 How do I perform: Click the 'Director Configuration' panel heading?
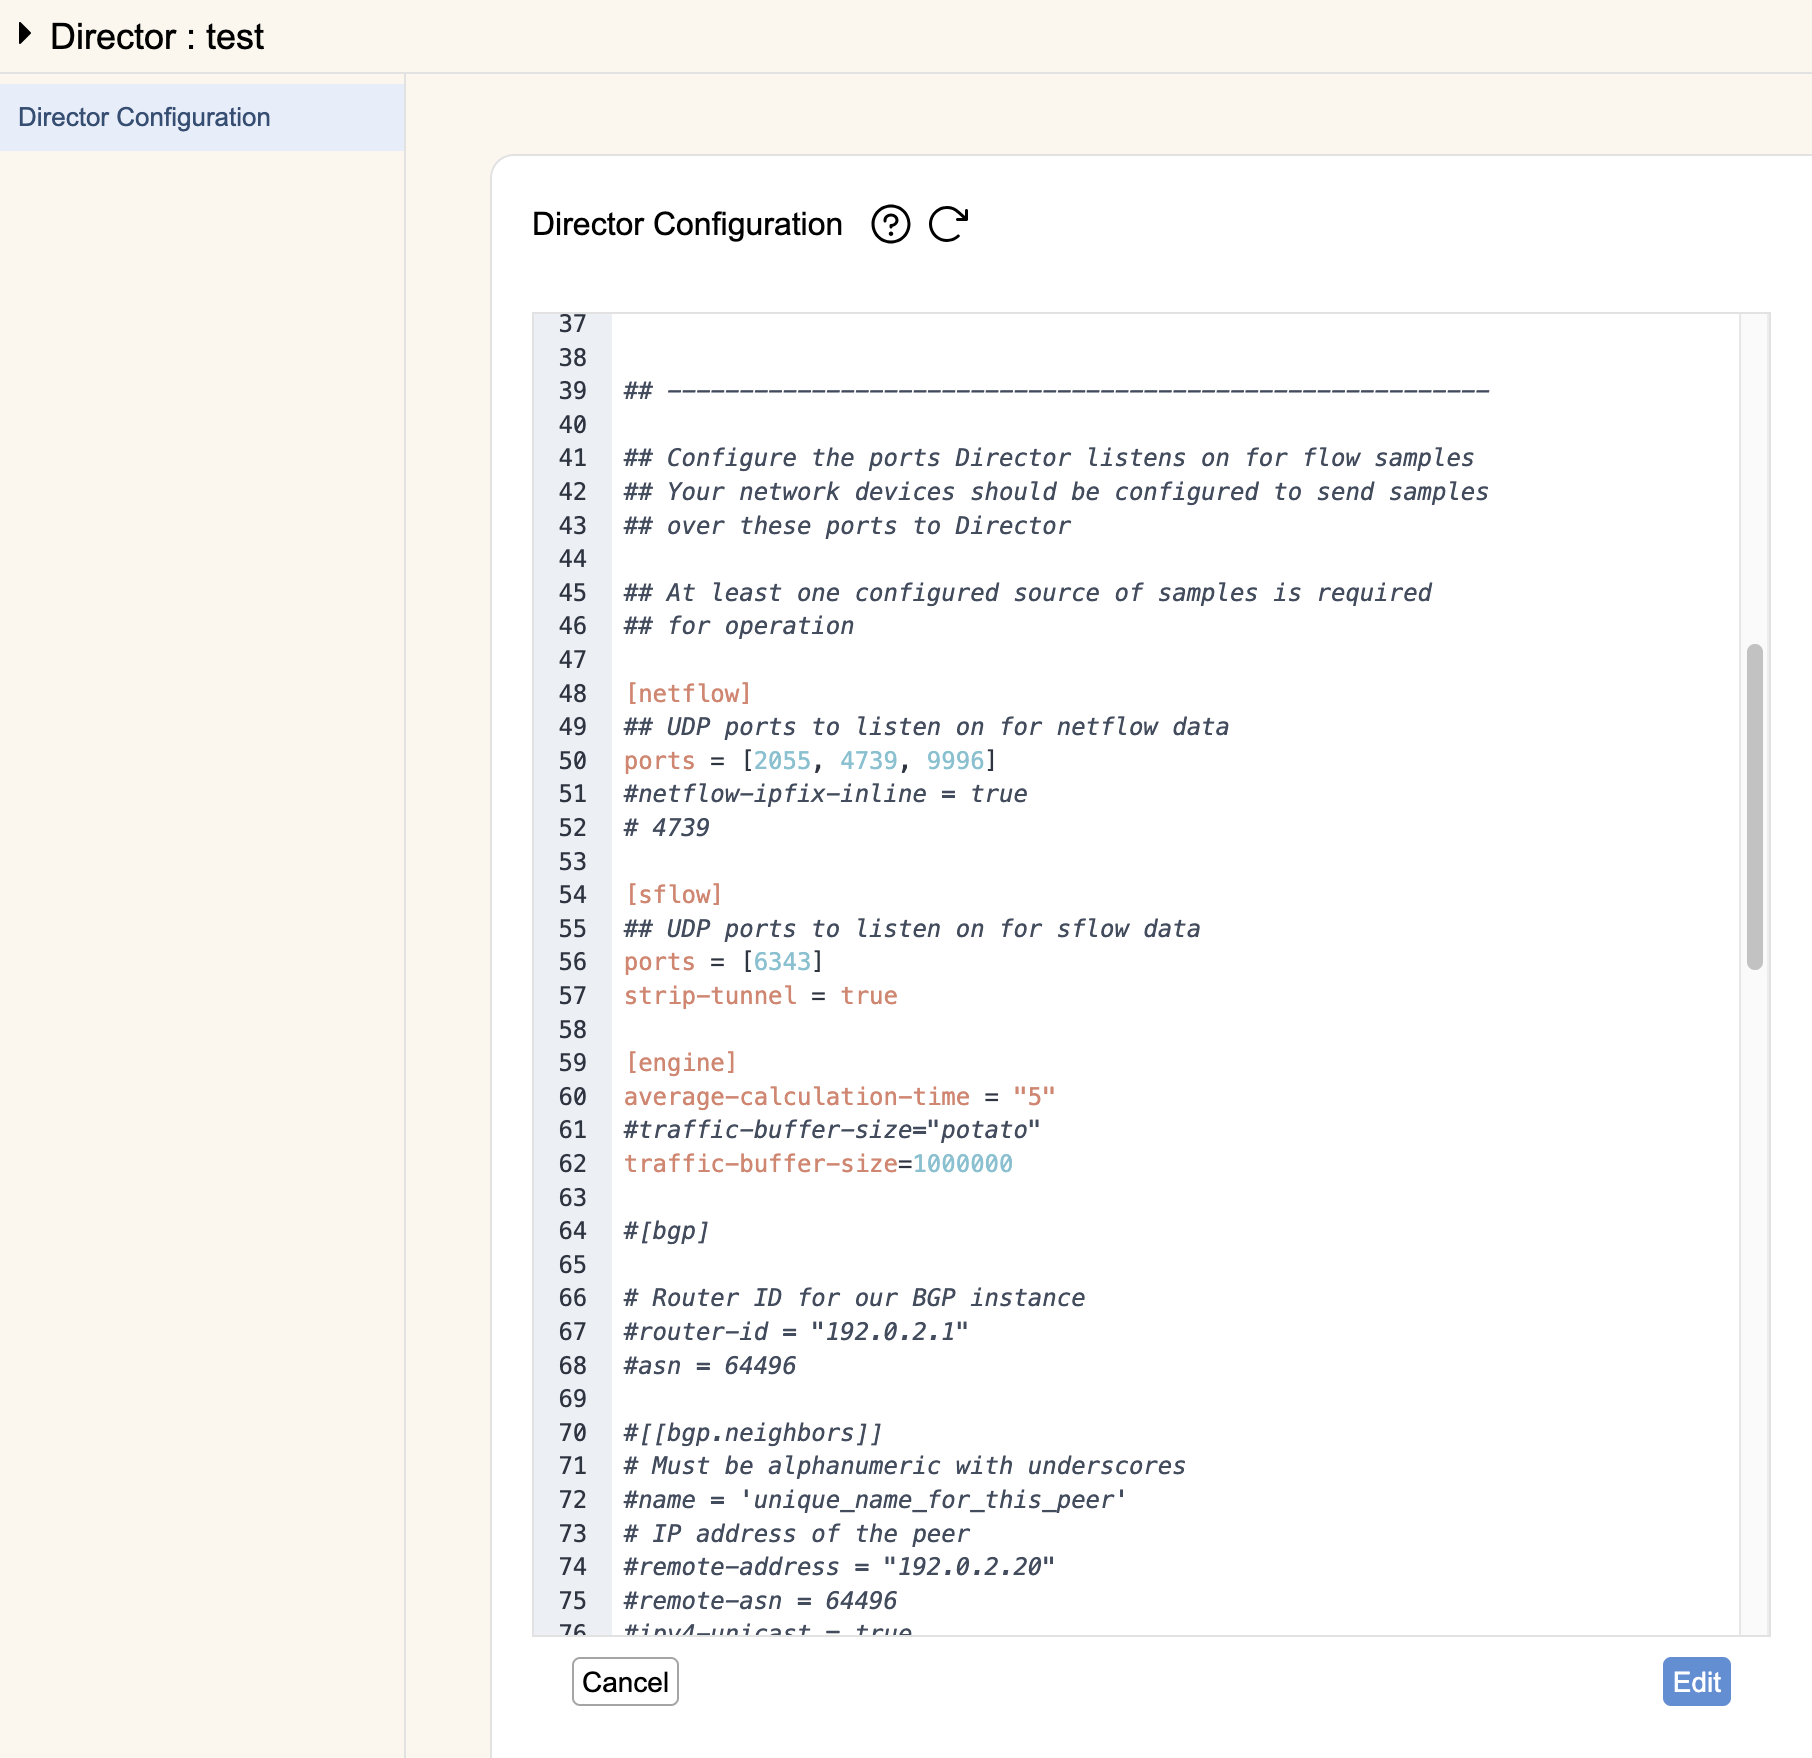coord(687,224)
